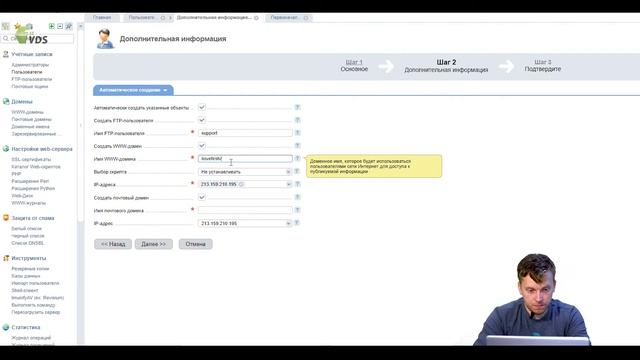Click the Настройки web-сервера section icon
The width and height of the screenshot is (640, 360).
pyautogui.click(x=6, y=149)
